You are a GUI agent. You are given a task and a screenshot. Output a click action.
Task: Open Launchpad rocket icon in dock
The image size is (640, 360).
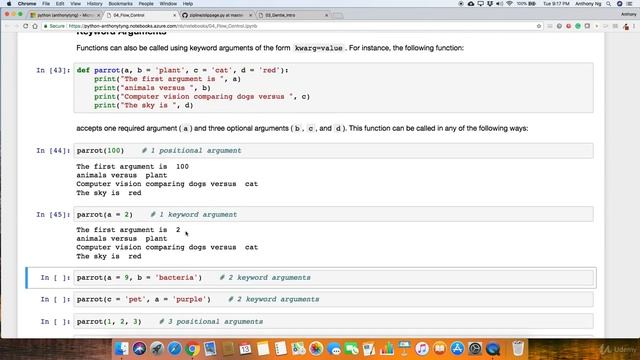(x=157, y=349)
